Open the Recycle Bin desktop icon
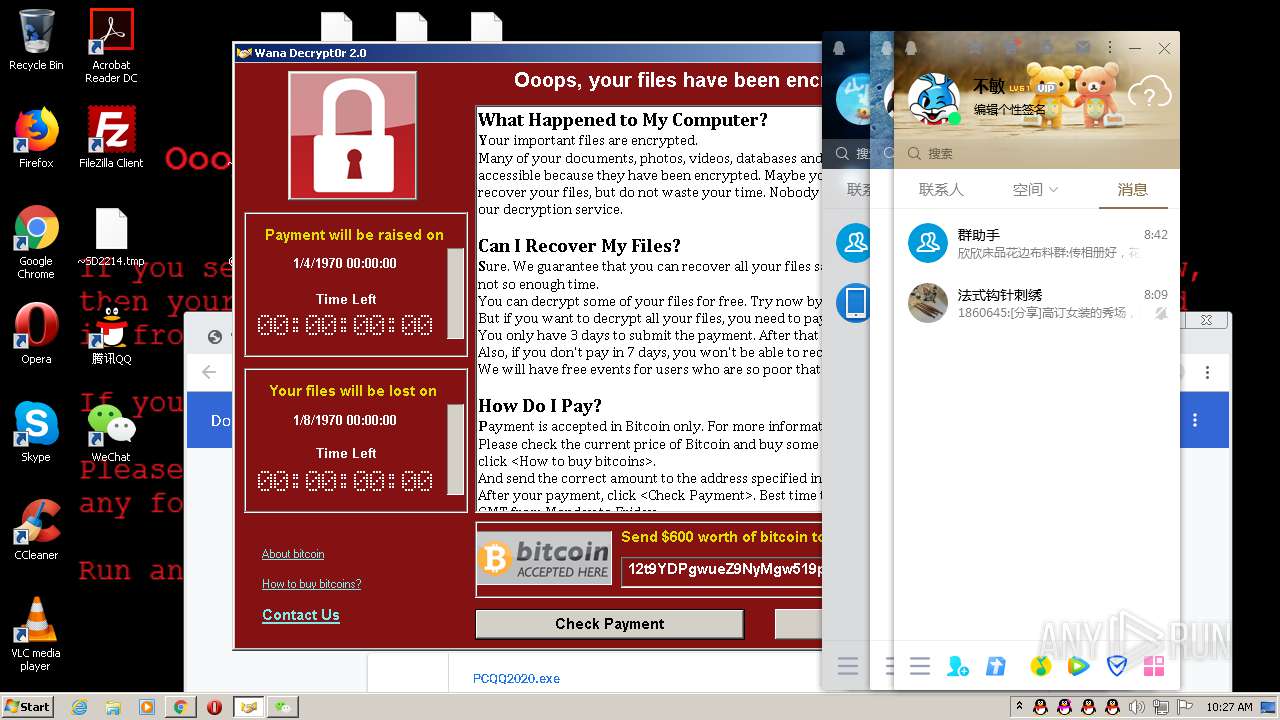This screenshot has width=1280, height=720. 36,40
